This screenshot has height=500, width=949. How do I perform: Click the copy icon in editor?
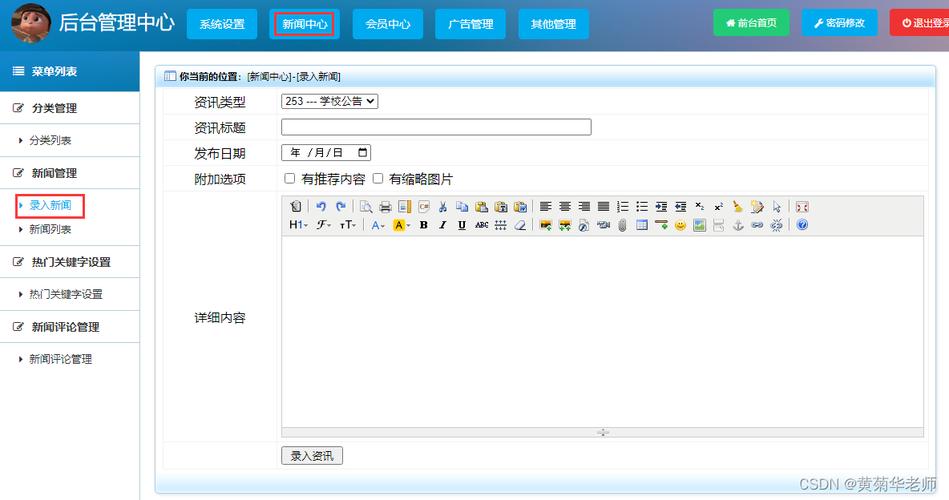pyautogui.click(x=462, y=206)
